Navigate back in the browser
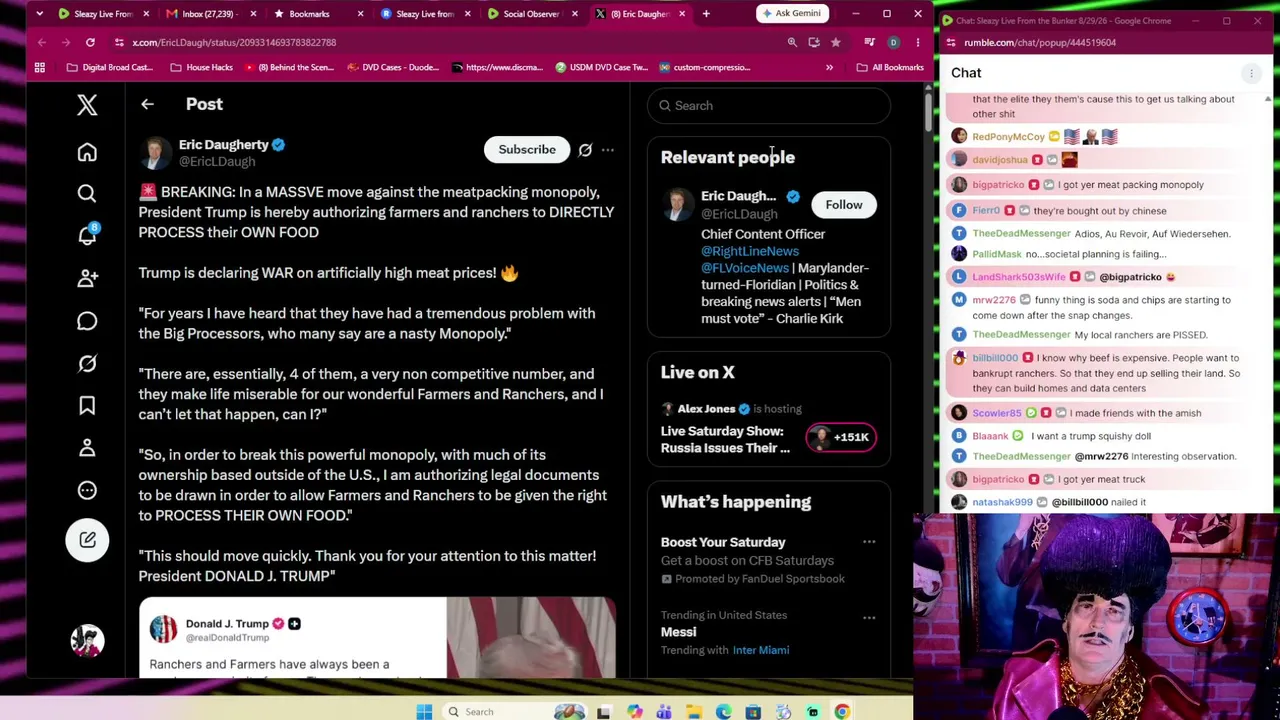Screen dimensions: 1280x720 pos(41,43)
